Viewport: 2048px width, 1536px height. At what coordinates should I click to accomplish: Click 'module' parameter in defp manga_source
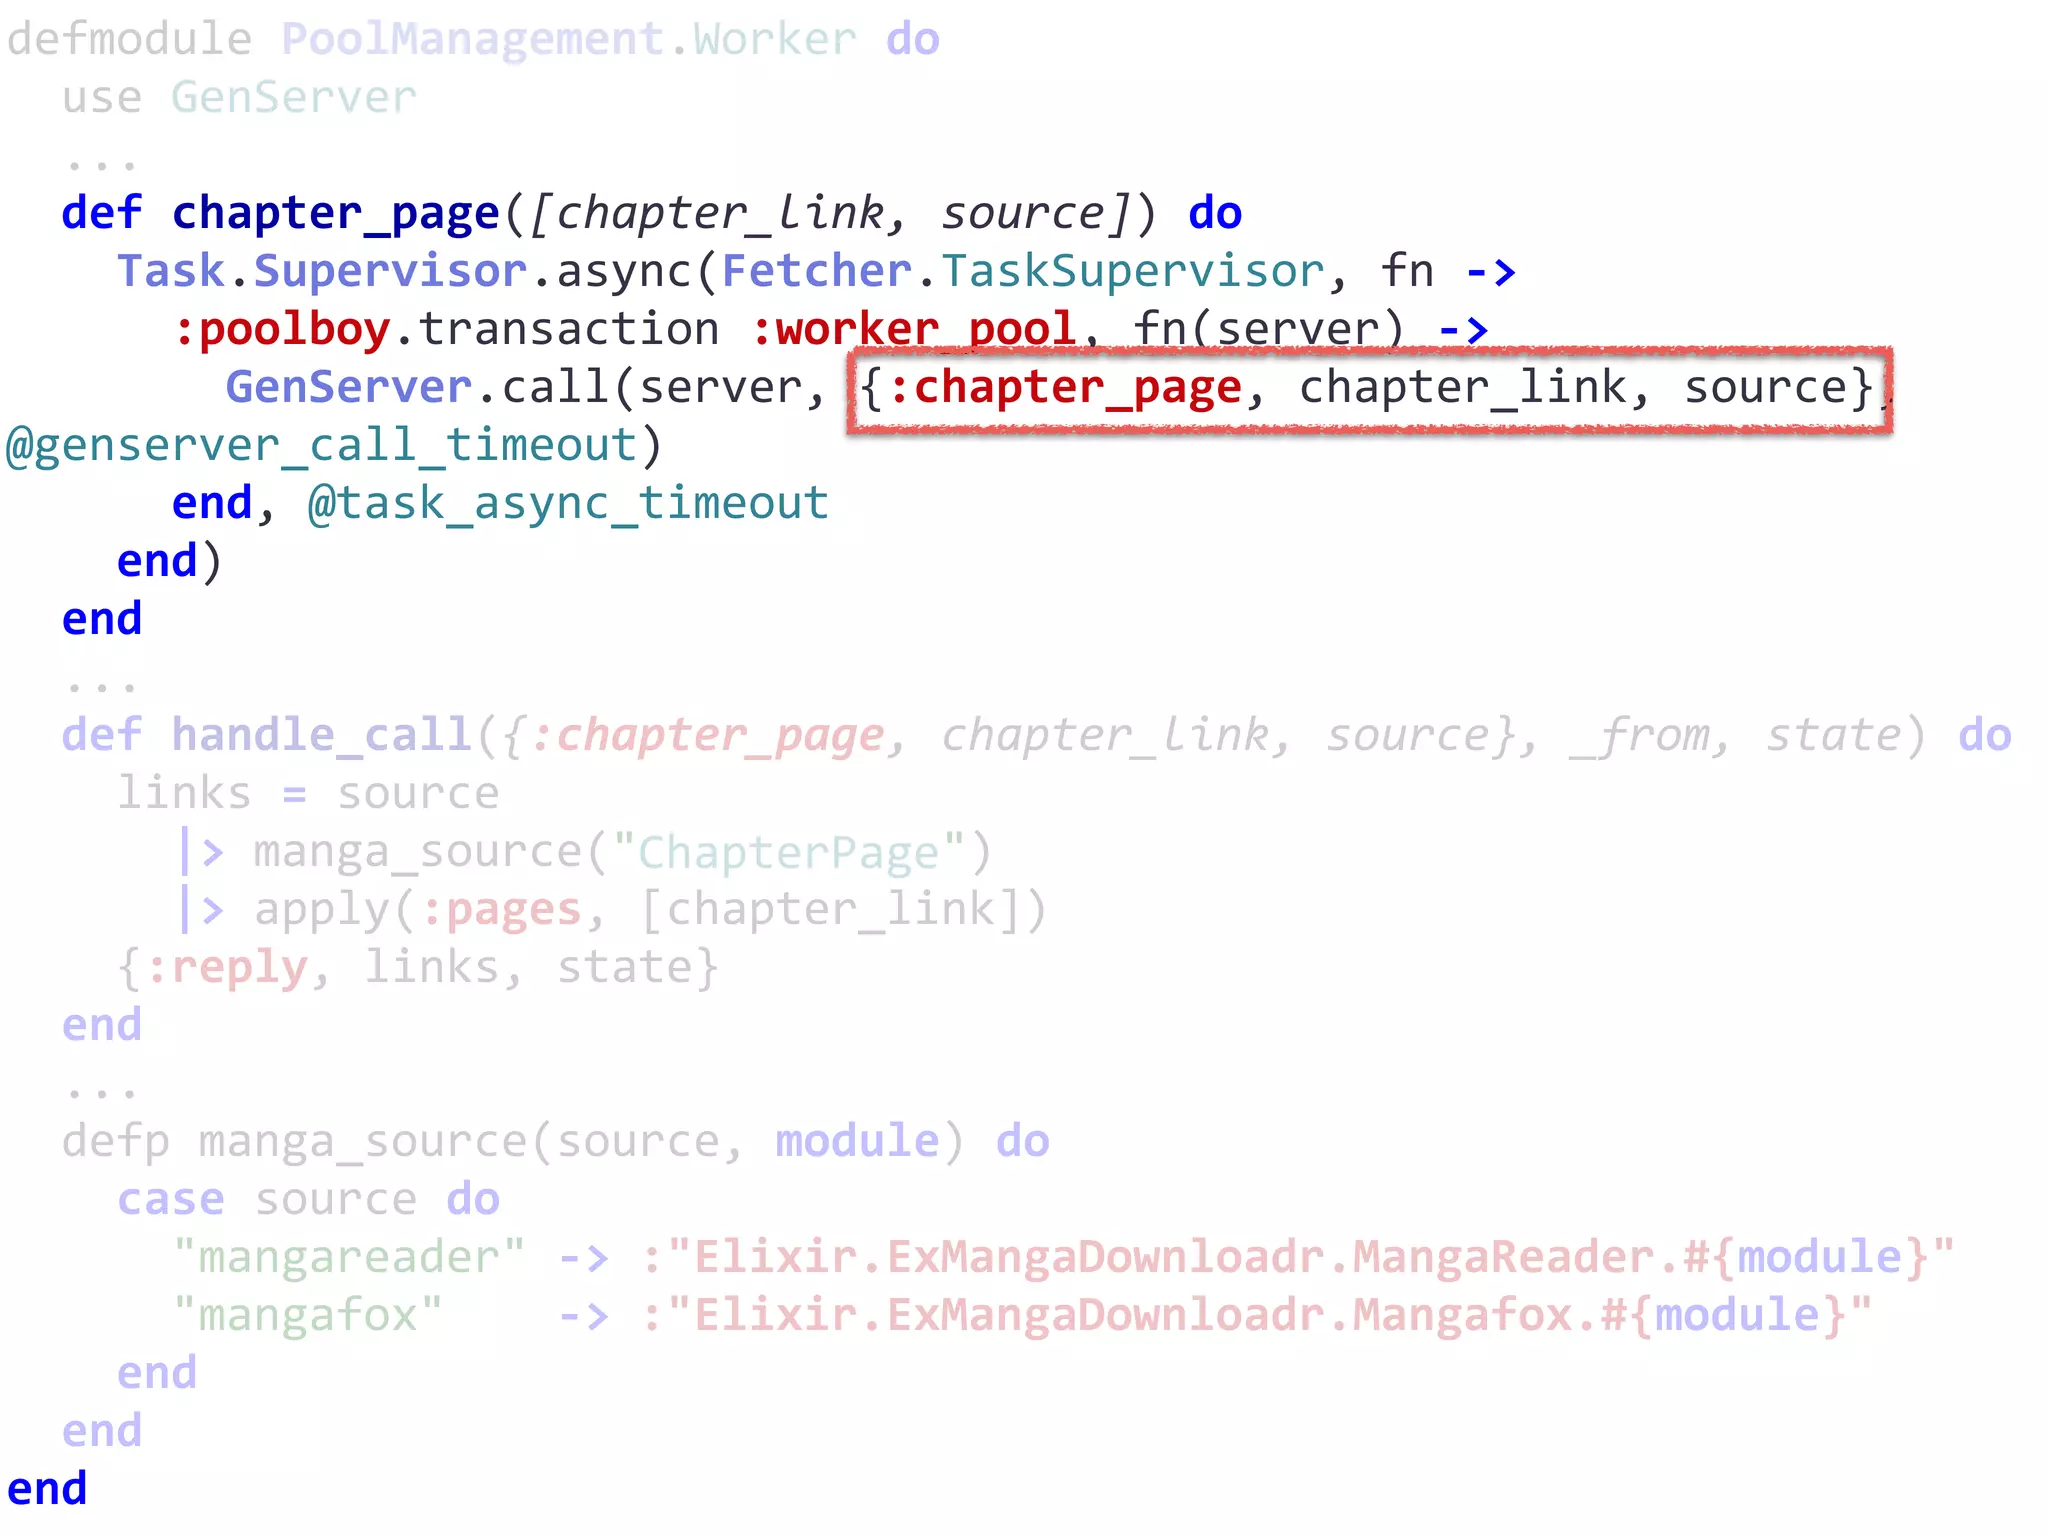pyautogui.click(x=857, y=1141)
